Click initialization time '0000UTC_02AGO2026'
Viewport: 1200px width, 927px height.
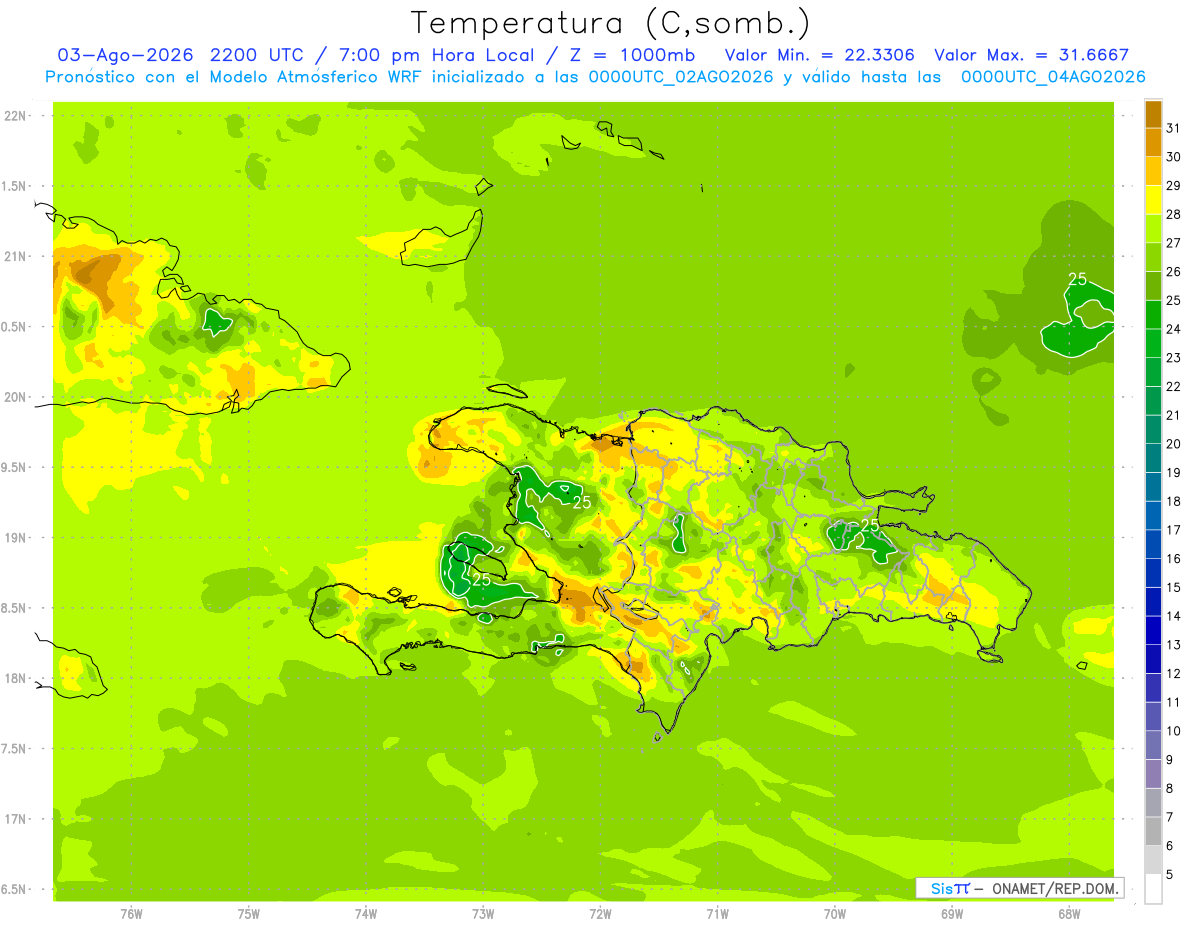(681, 77)
